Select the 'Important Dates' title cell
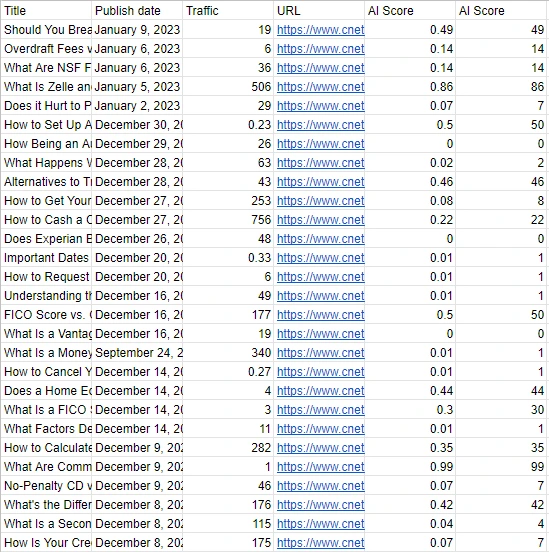This screenshot has width=549, height=552. (46, 258)
